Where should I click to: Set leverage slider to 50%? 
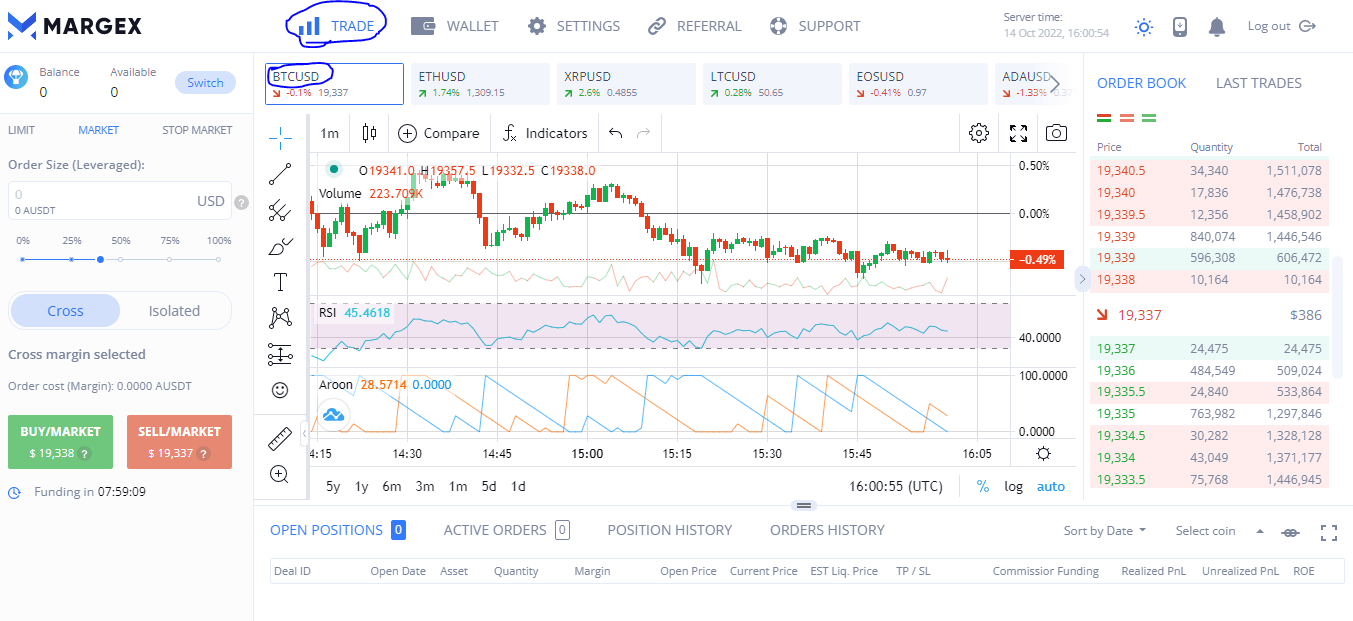120,260
